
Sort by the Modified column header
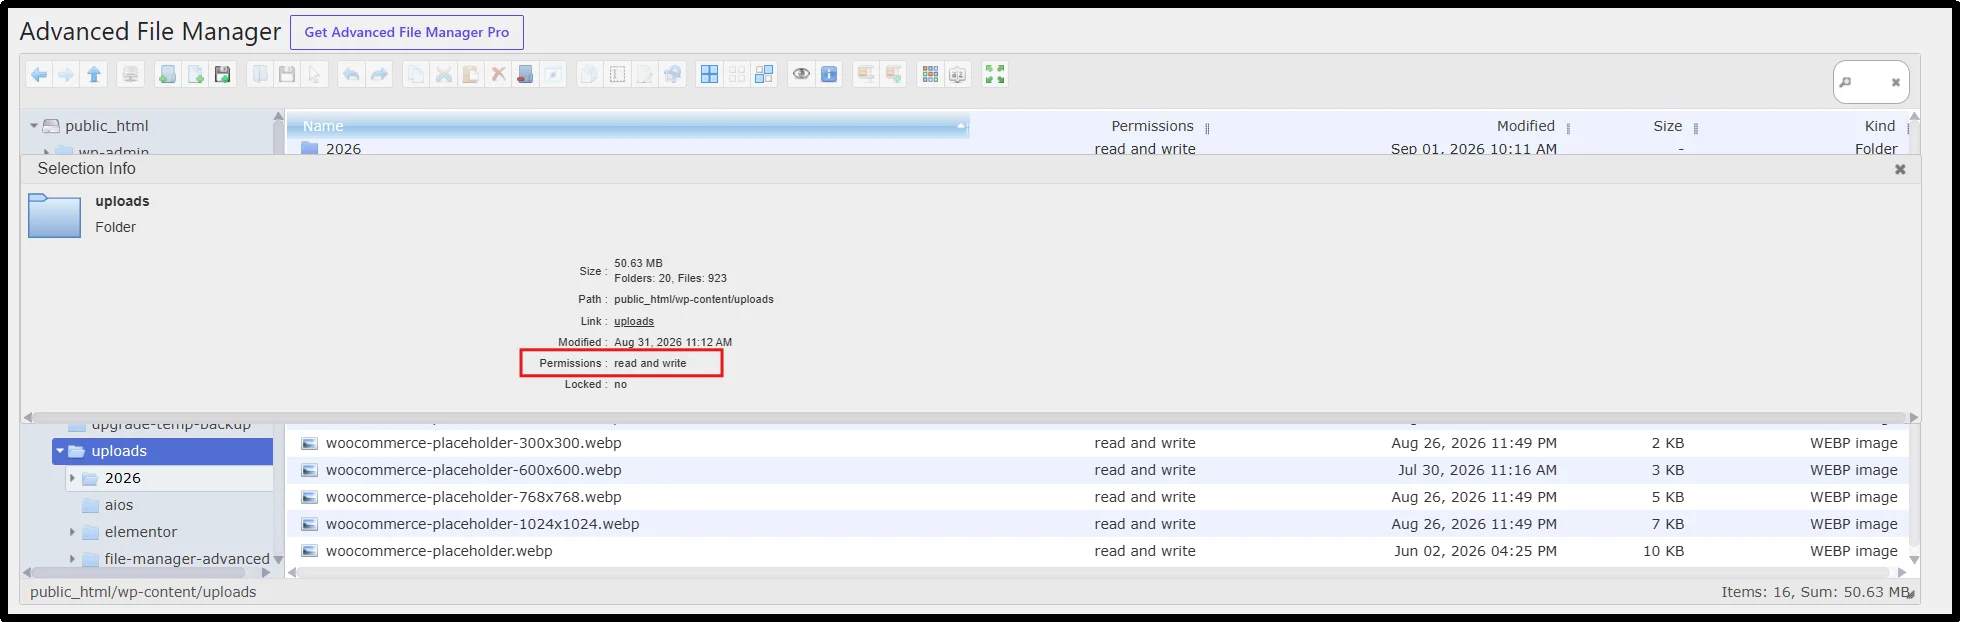tap(1526, 126)
